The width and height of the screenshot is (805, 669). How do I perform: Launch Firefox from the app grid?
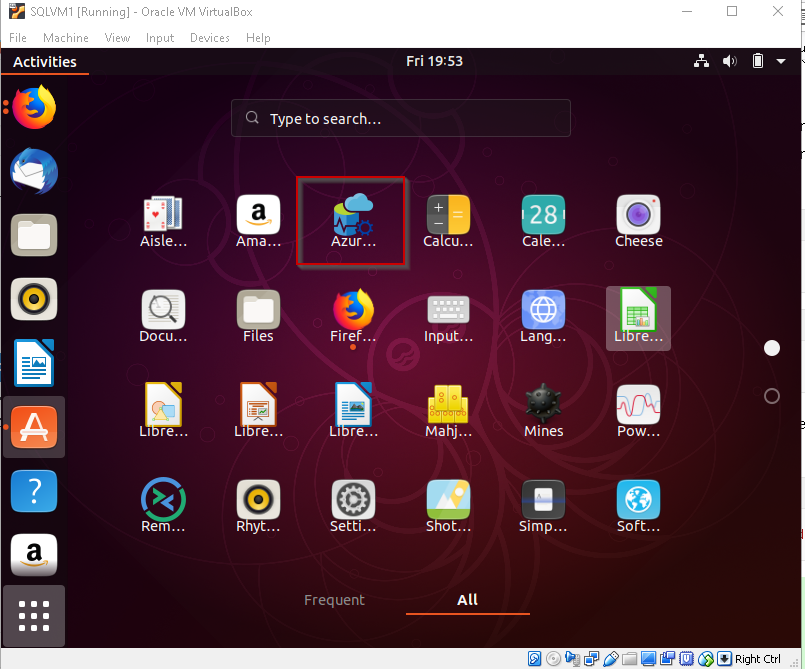pos(353,317)
